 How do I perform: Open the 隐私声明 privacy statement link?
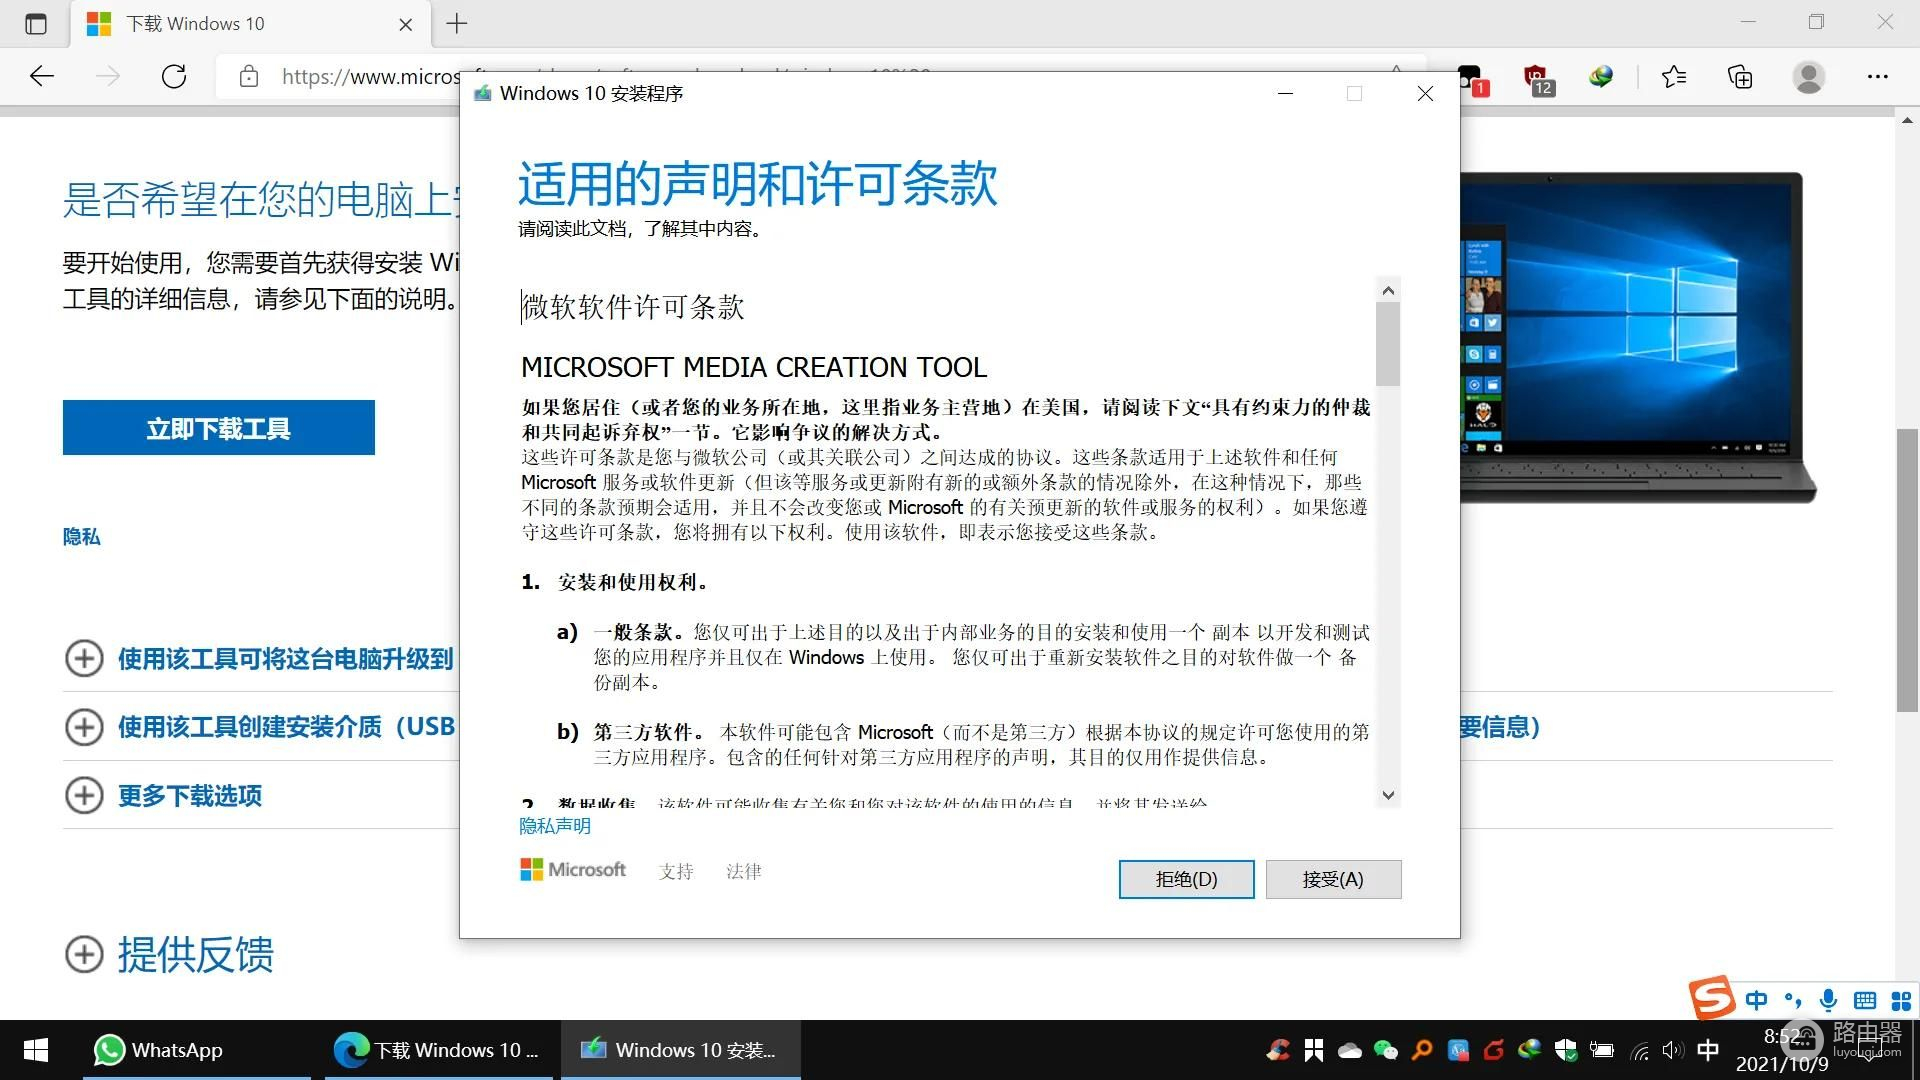[x=554, y=826]
